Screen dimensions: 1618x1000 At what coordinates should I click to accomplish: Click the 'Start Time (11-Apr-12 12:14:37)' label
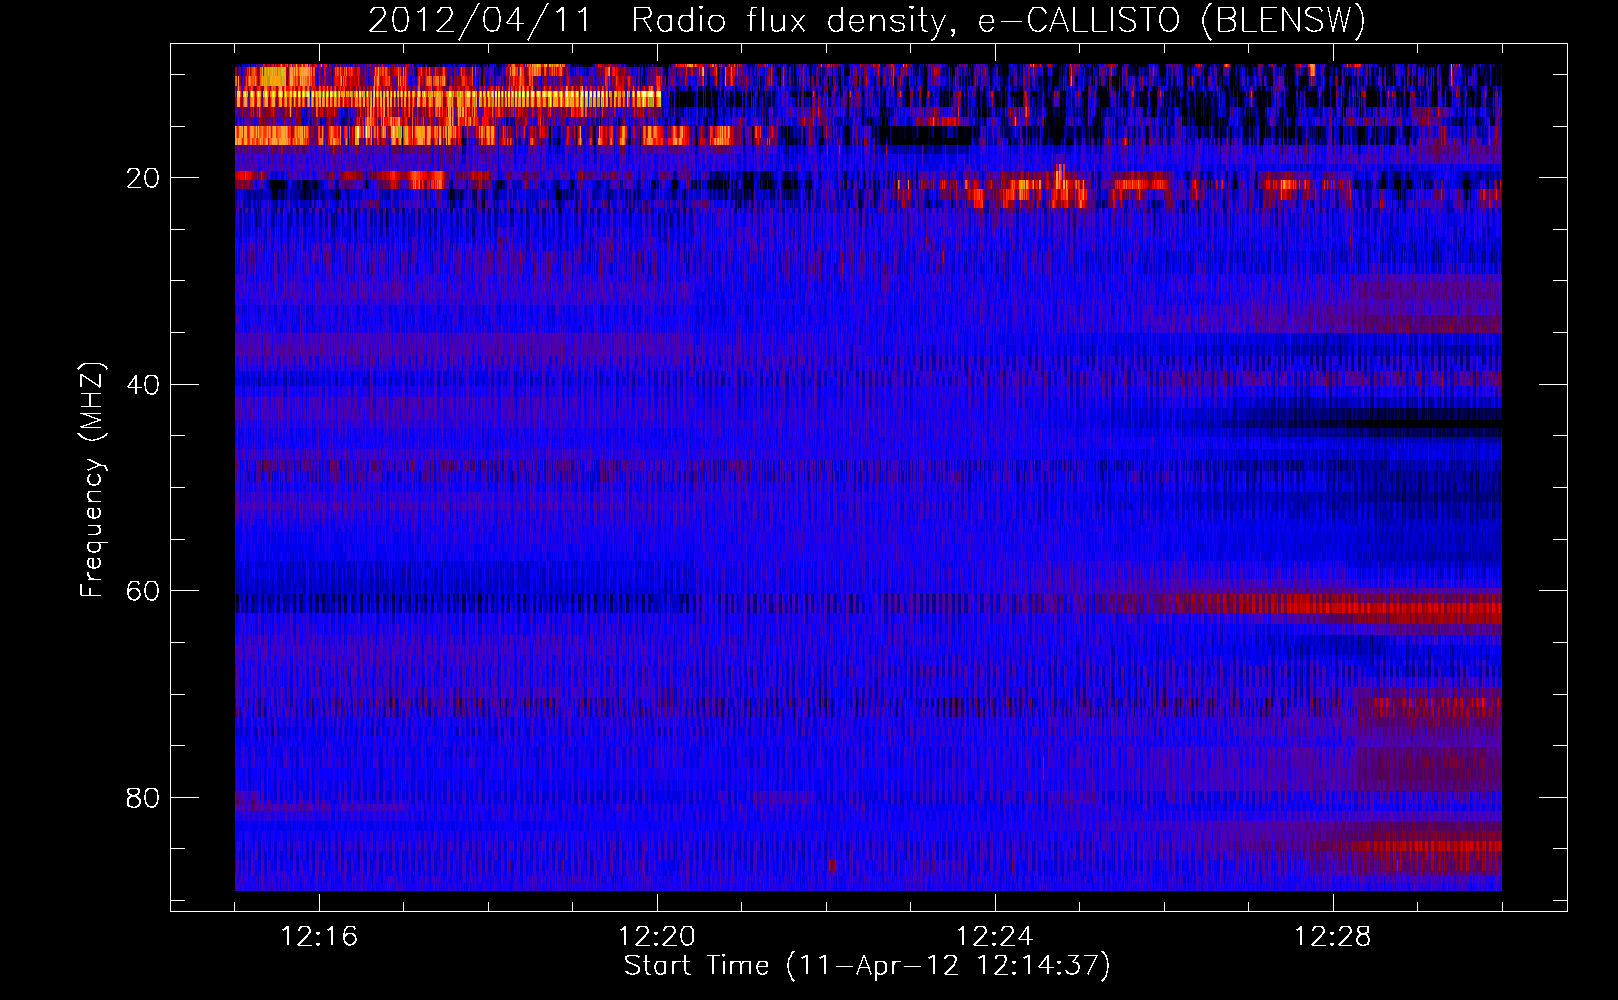pos(867,965)
